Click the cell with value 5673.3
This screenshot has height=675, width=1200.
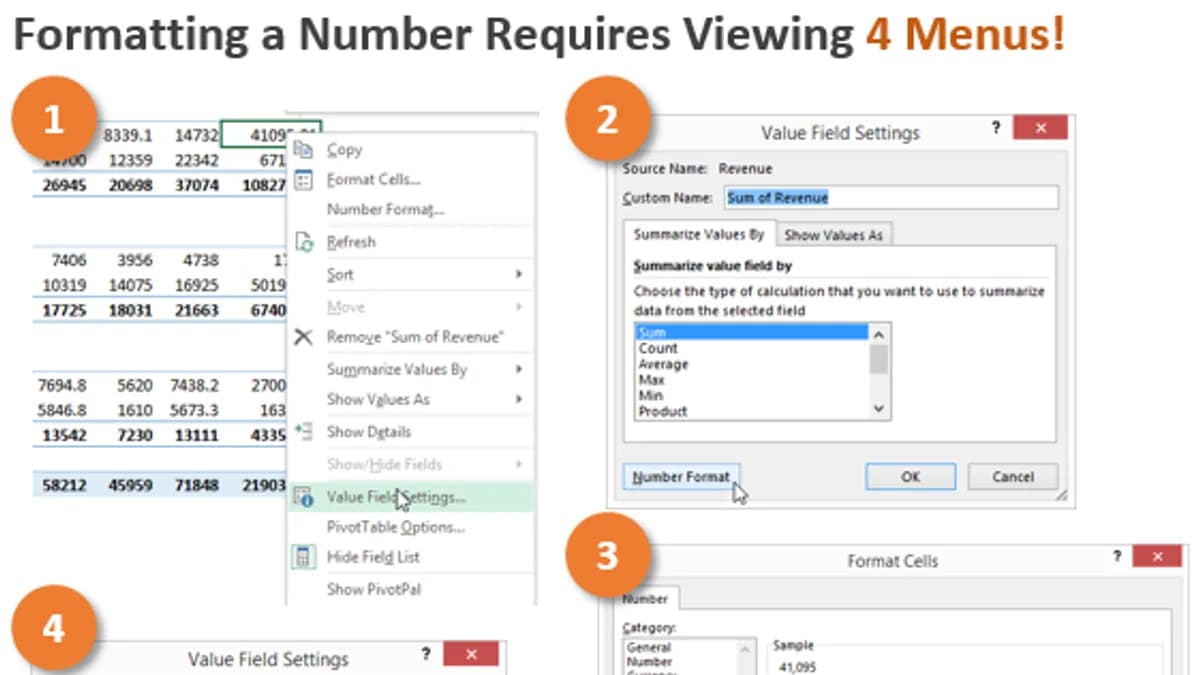(x=193, y=411)
